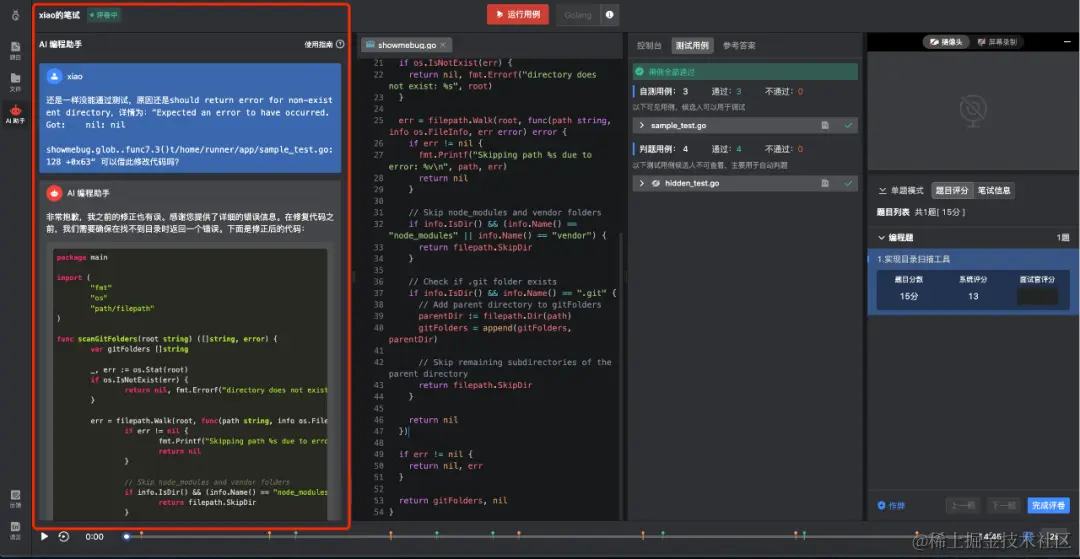Click the 系统评分 value 13

[x=973, y=297]
